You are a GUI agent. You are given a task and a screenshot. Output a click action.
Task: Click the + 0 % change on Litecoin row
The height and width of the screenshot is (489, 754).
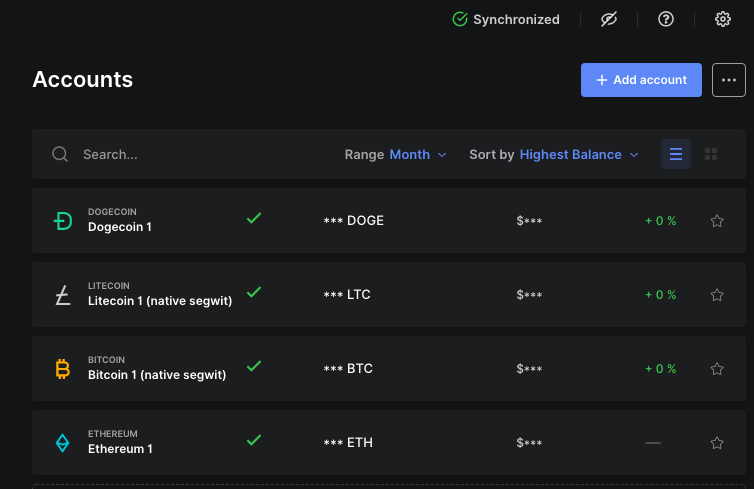pyautogui.click(x=660, y=295)
